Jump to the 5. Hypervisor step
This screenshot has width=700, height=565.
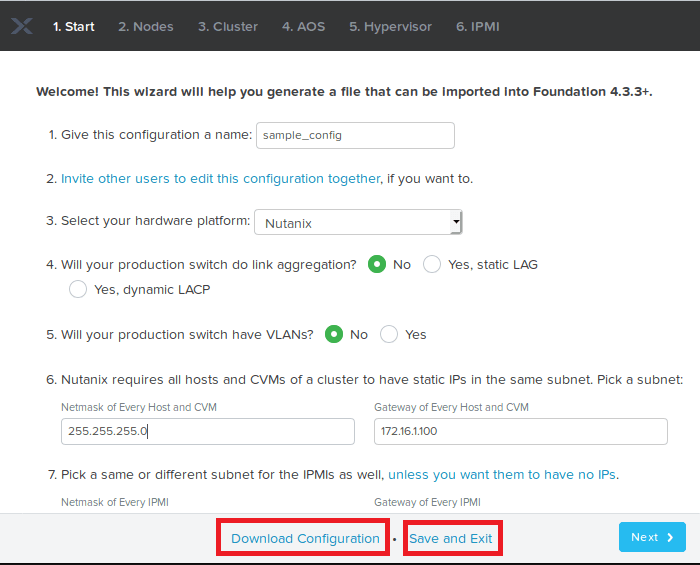(391, 27)
